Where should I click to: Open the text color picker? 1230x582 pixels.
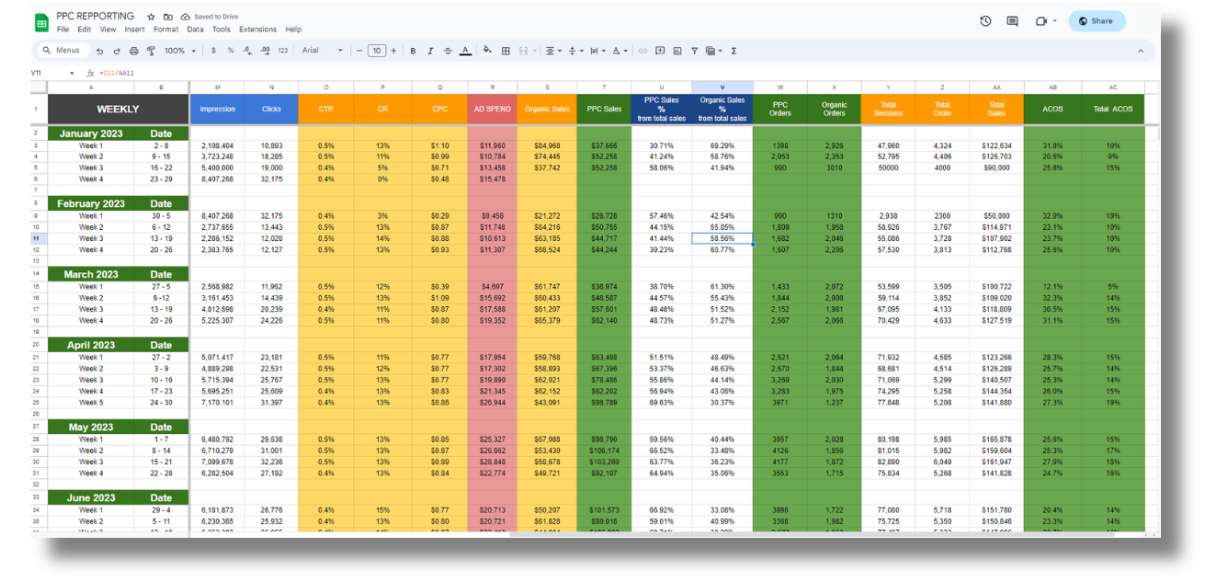pos(466,51)
